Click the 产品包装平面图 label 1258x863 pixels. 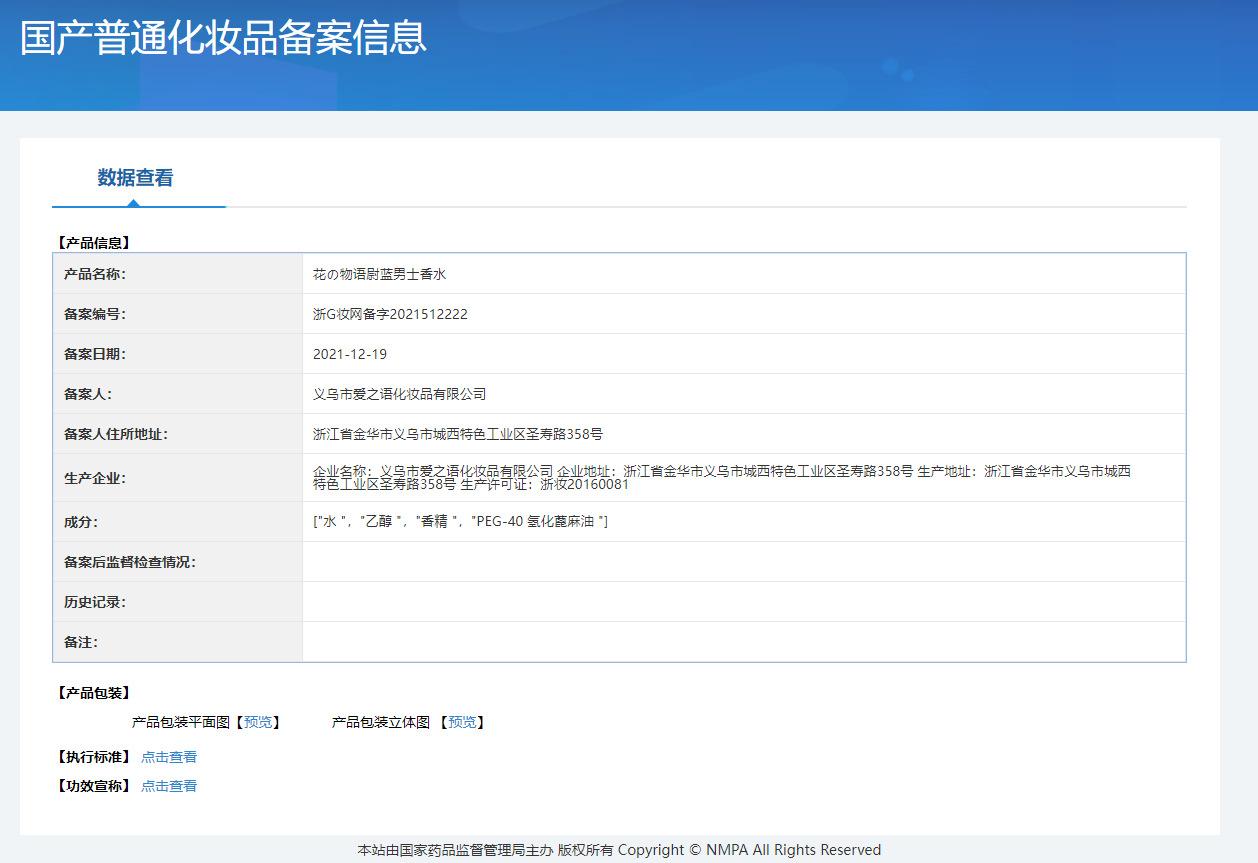point(181,722)
